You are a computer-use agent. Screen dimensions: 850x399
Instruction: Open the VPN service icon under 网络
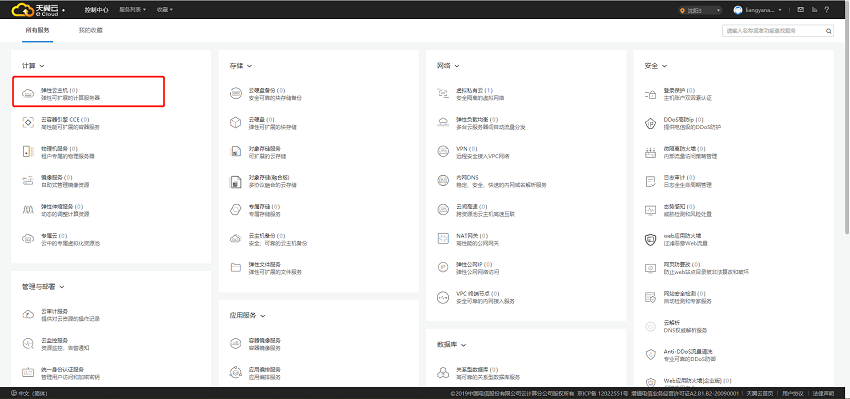(443, 152)
